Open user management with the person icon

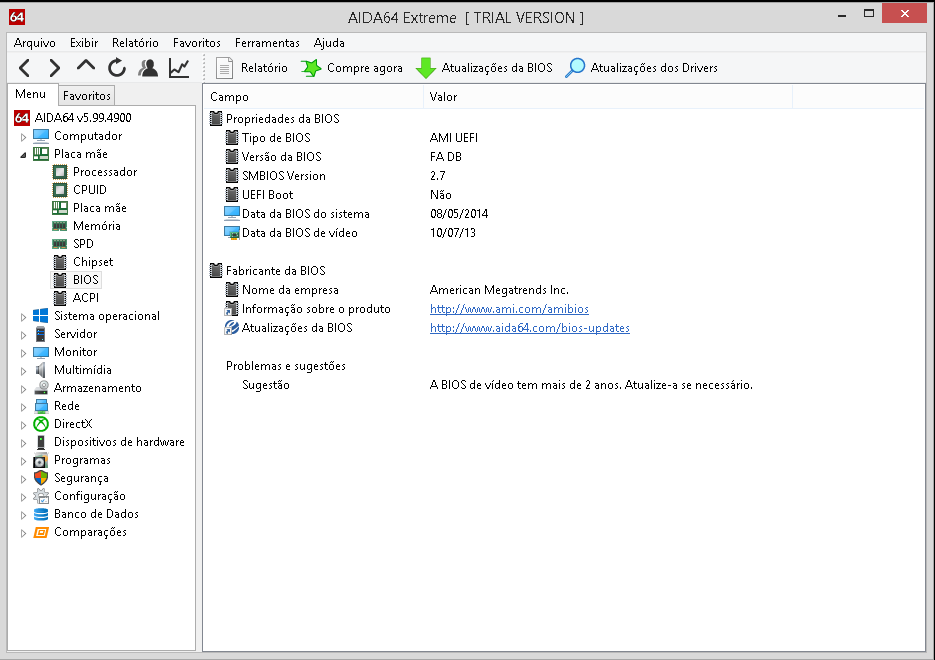pos(148,68)
